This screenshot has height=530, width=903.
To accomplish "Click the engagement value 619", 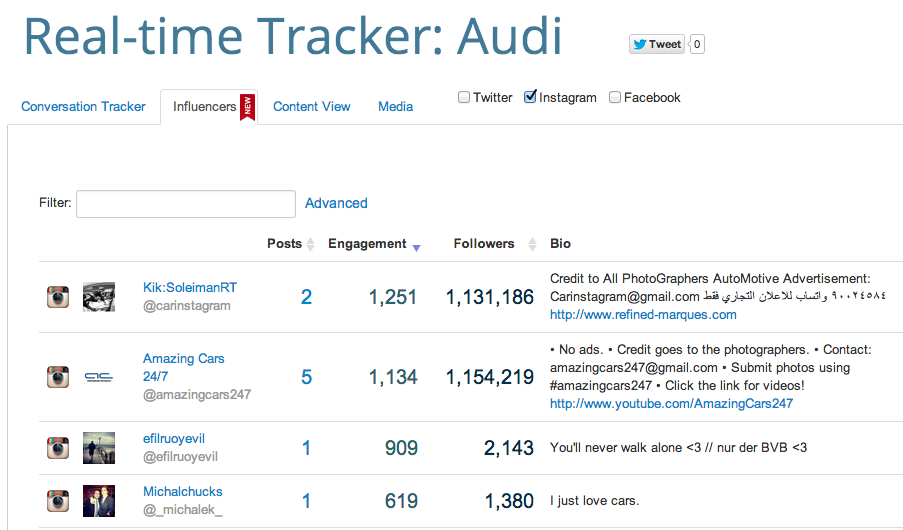I will pyautogui.click(x=401, y=501).
